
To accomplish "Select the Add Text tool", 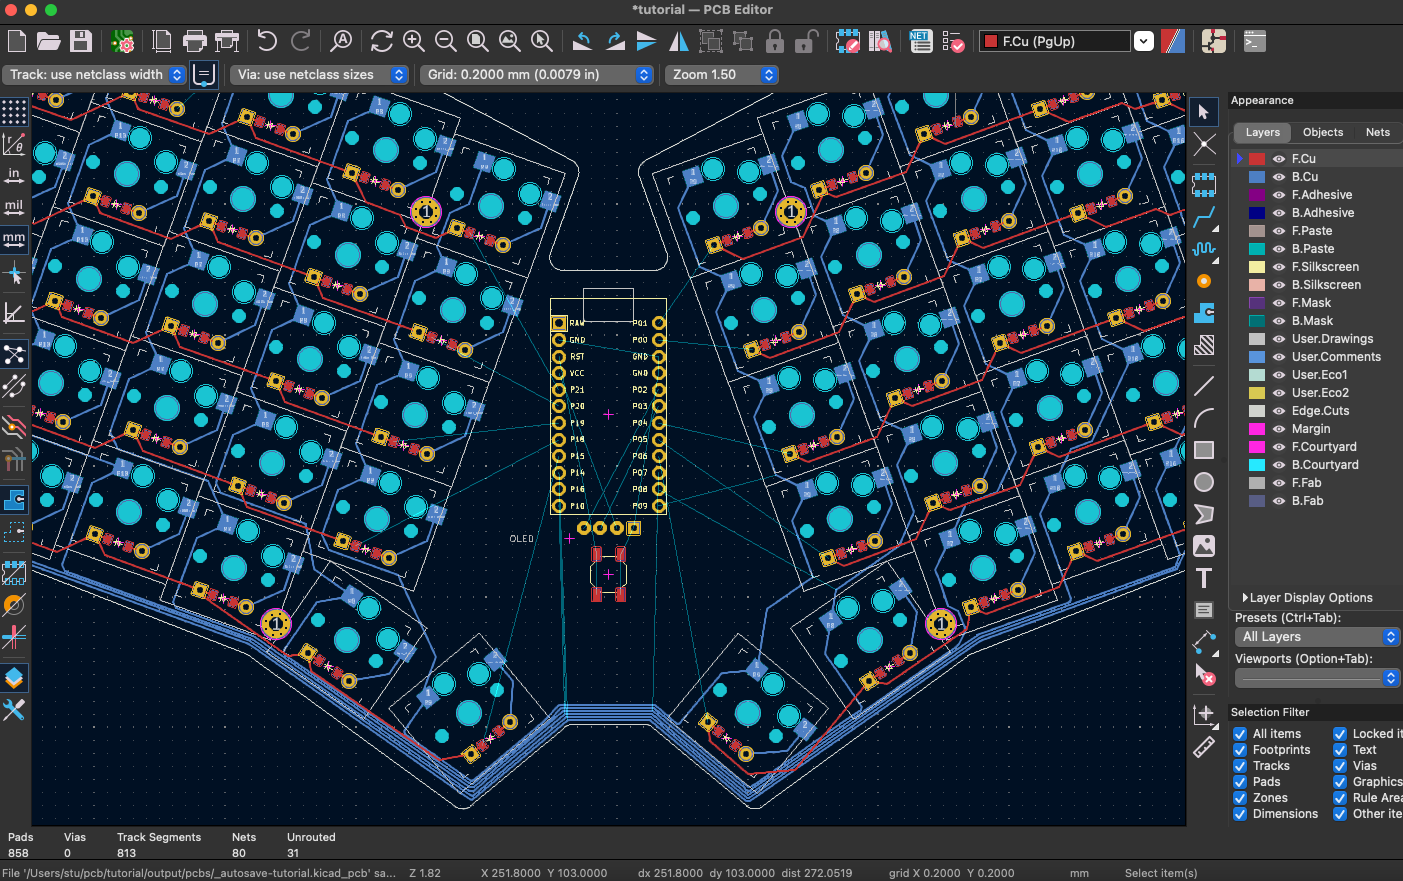I will (1204, 578).
